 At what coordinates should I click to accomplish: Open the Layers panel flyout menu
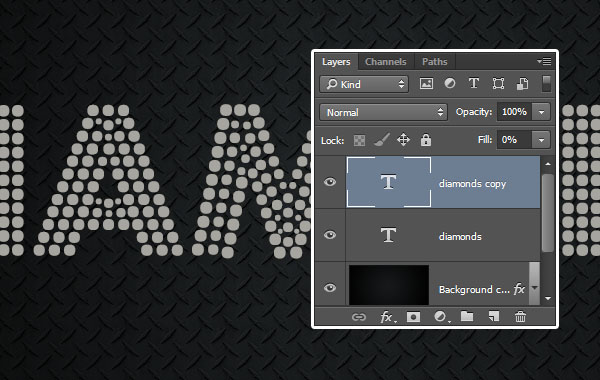(544, 61)
